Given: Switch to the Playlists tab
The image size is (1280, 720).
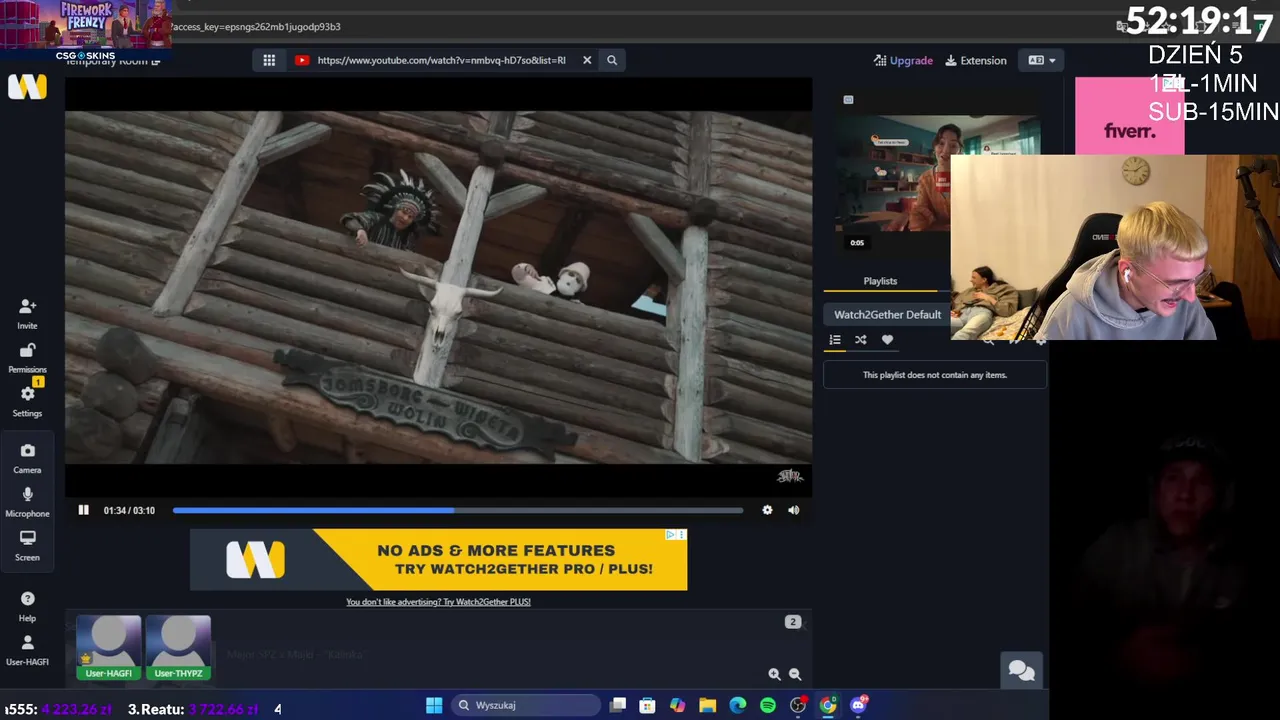Looking at the screenshot, I should pyautogui.click(x=880, y=281).
